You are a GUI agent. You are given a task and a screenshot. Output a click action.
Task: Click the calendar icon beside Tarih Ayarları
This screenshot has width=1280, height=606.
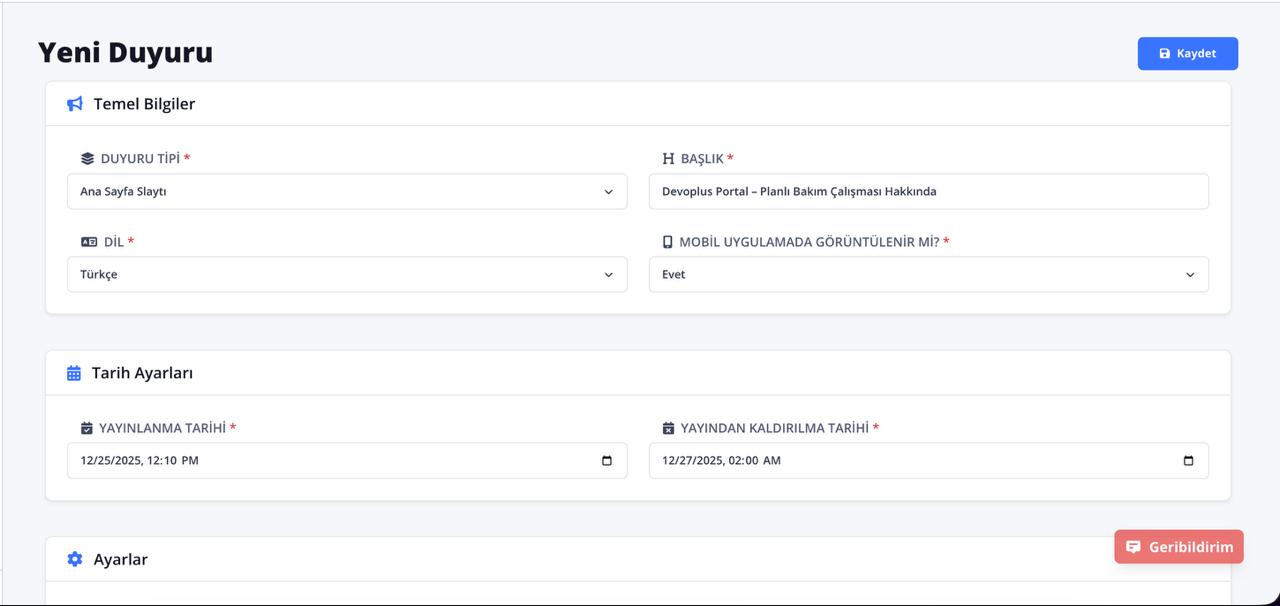tap(74, 373)
